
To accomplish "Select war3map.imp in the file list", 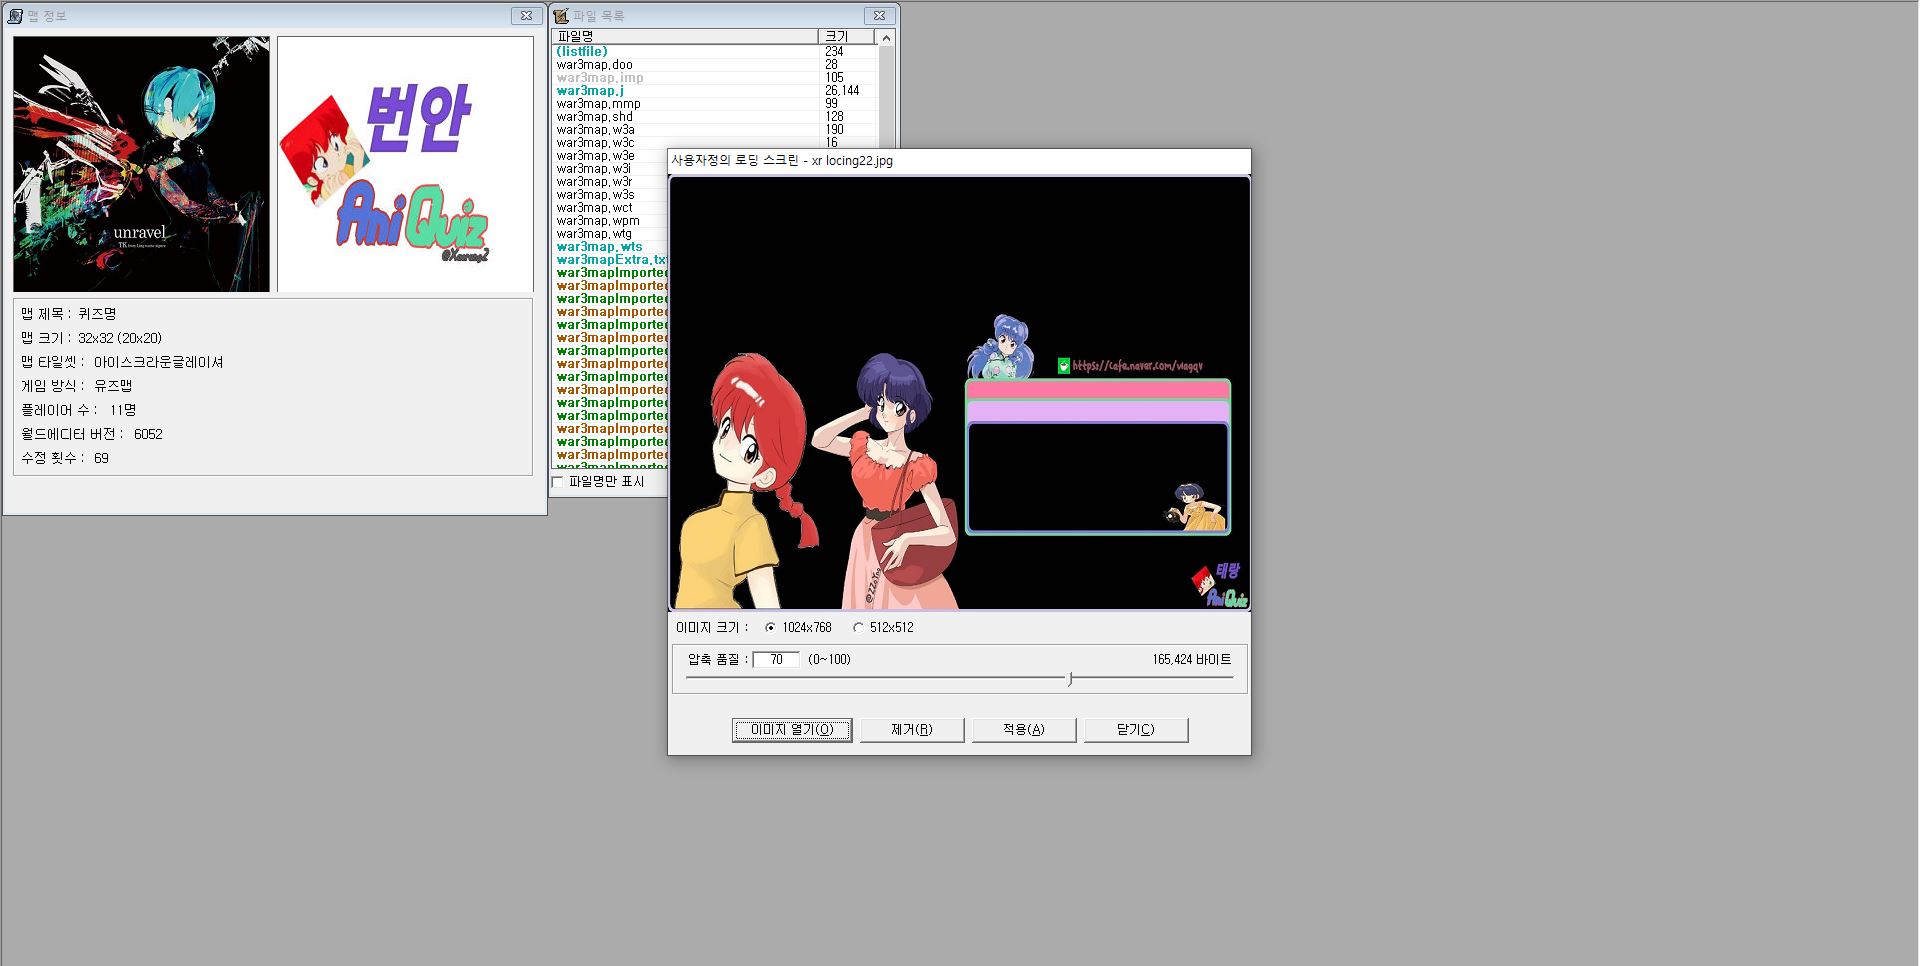I will [600, 78].
